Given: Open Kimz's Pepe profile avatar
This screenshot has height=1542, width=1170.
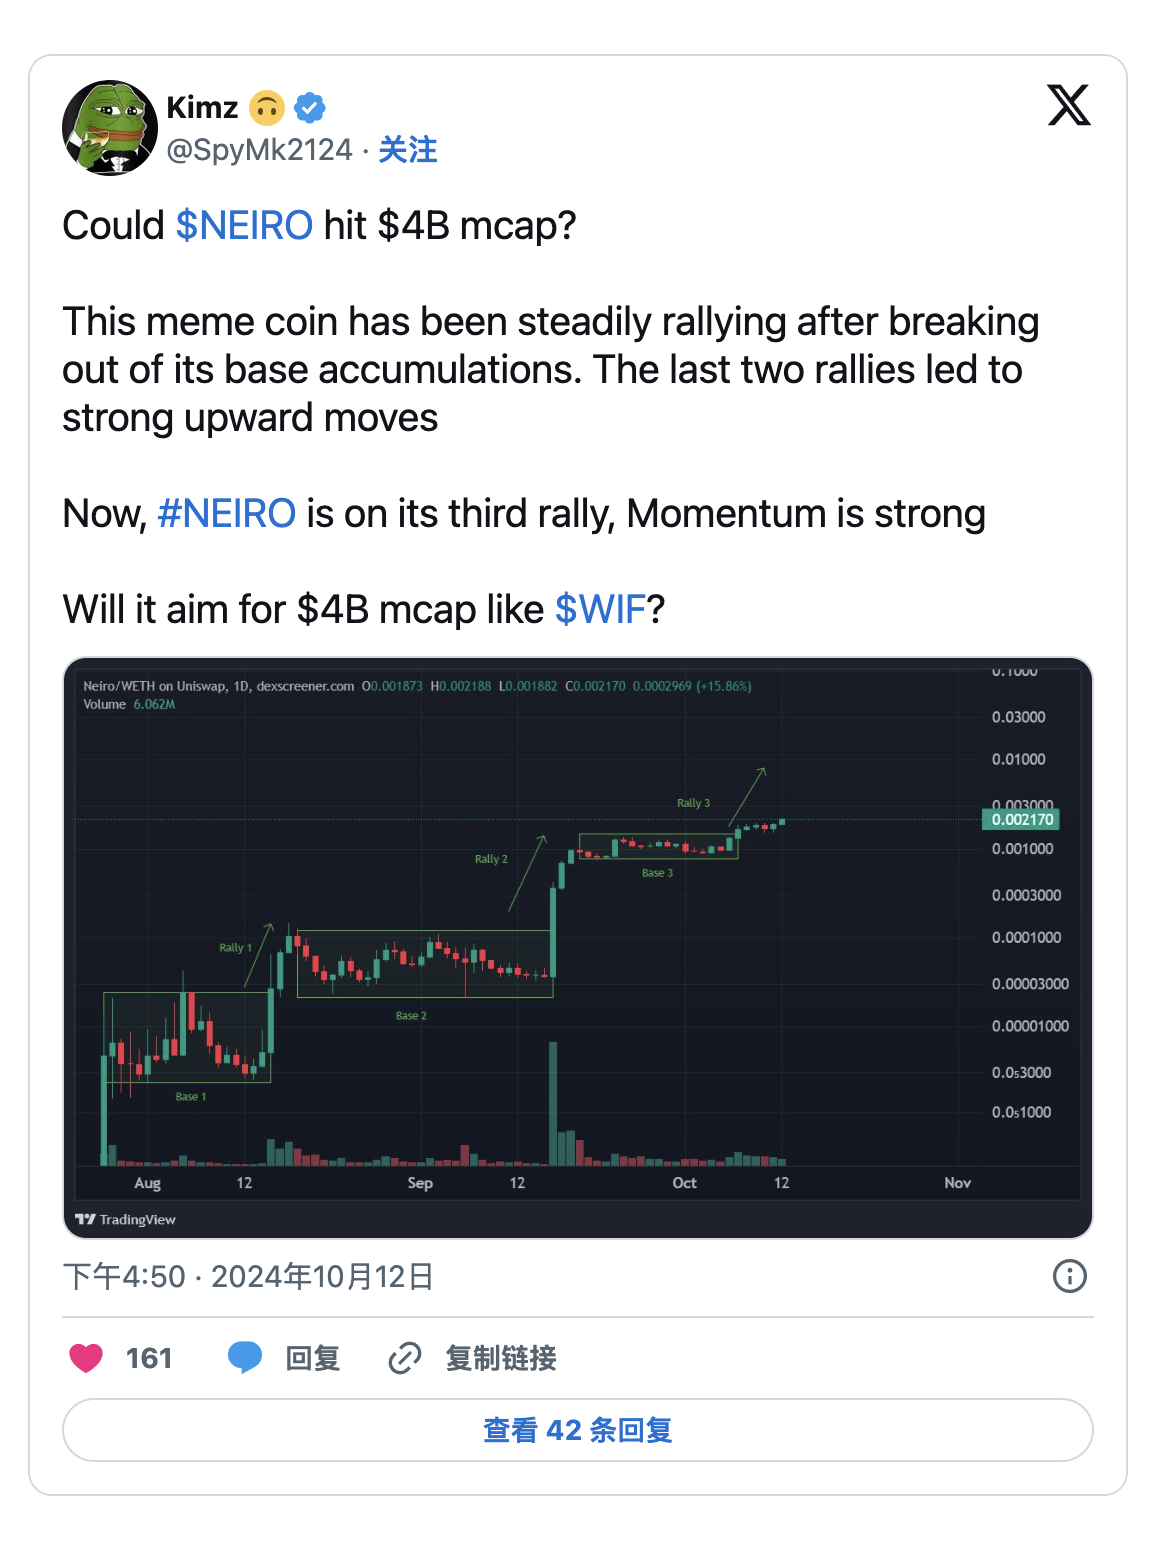Looking at the screenshot, I should point(110,128).
